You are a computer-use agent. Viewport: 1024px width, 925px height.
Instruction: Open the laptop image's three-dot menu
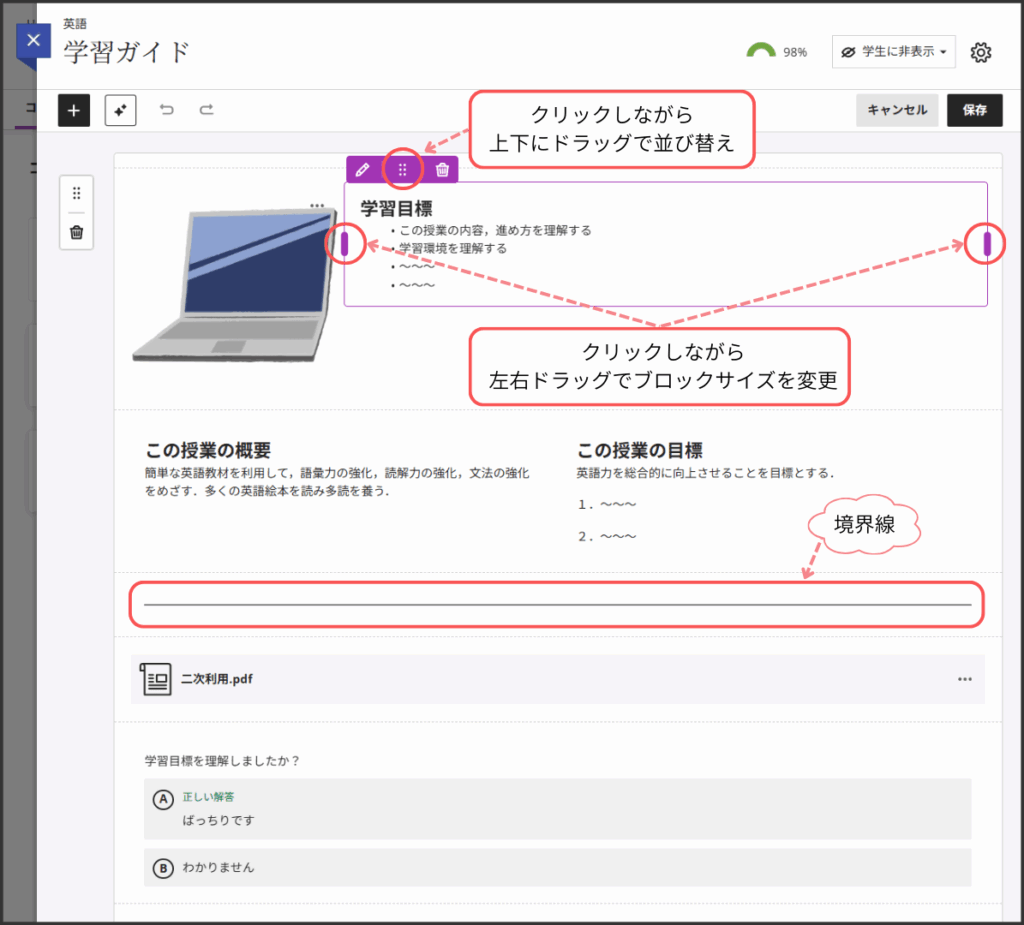pos(317,206)
